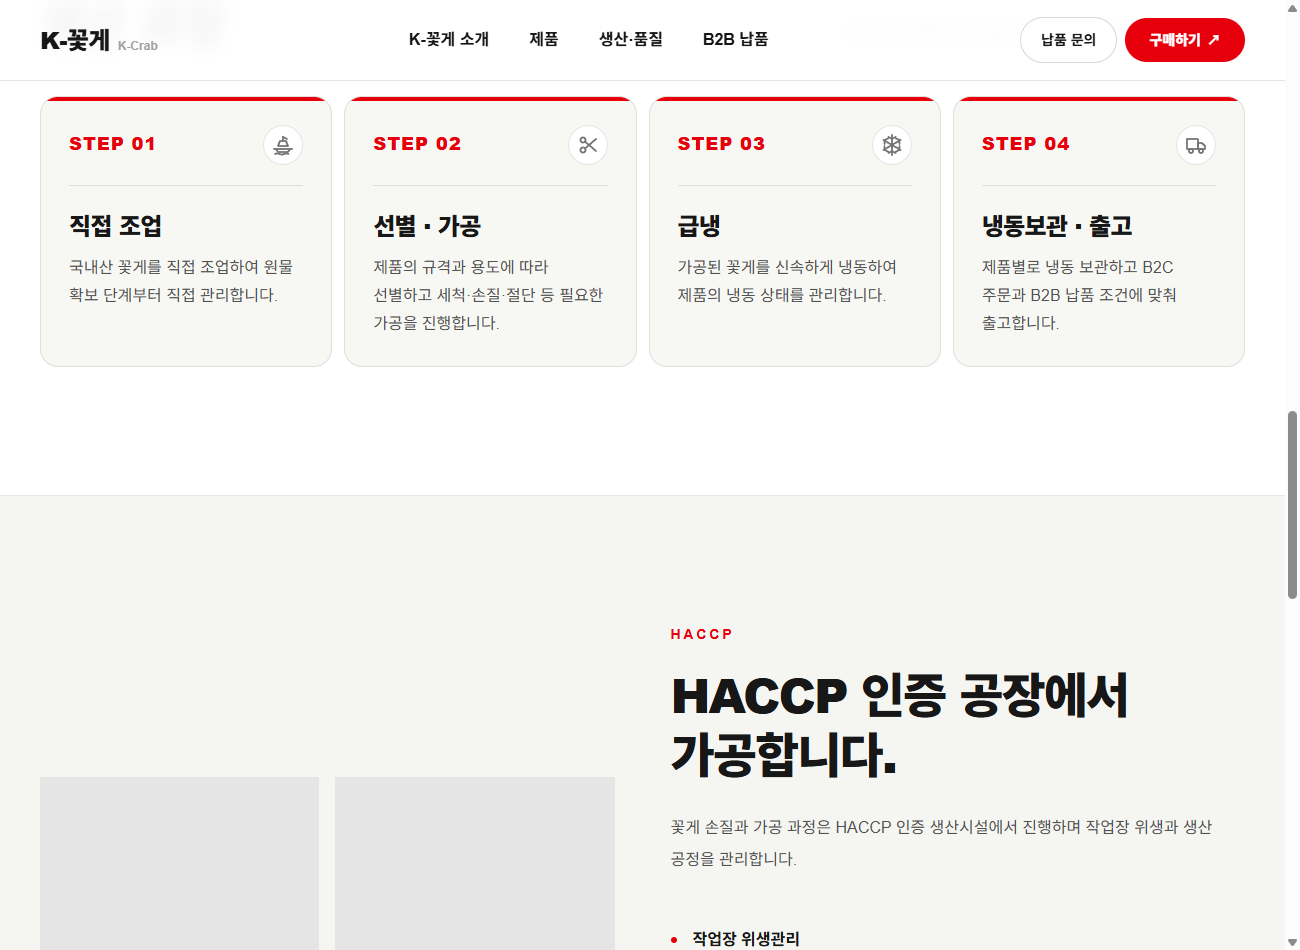The height and width of the screenshot is (950, 1300).
Task: Click the scissors icon in STEP 02
Action: [x=588, y=145]
